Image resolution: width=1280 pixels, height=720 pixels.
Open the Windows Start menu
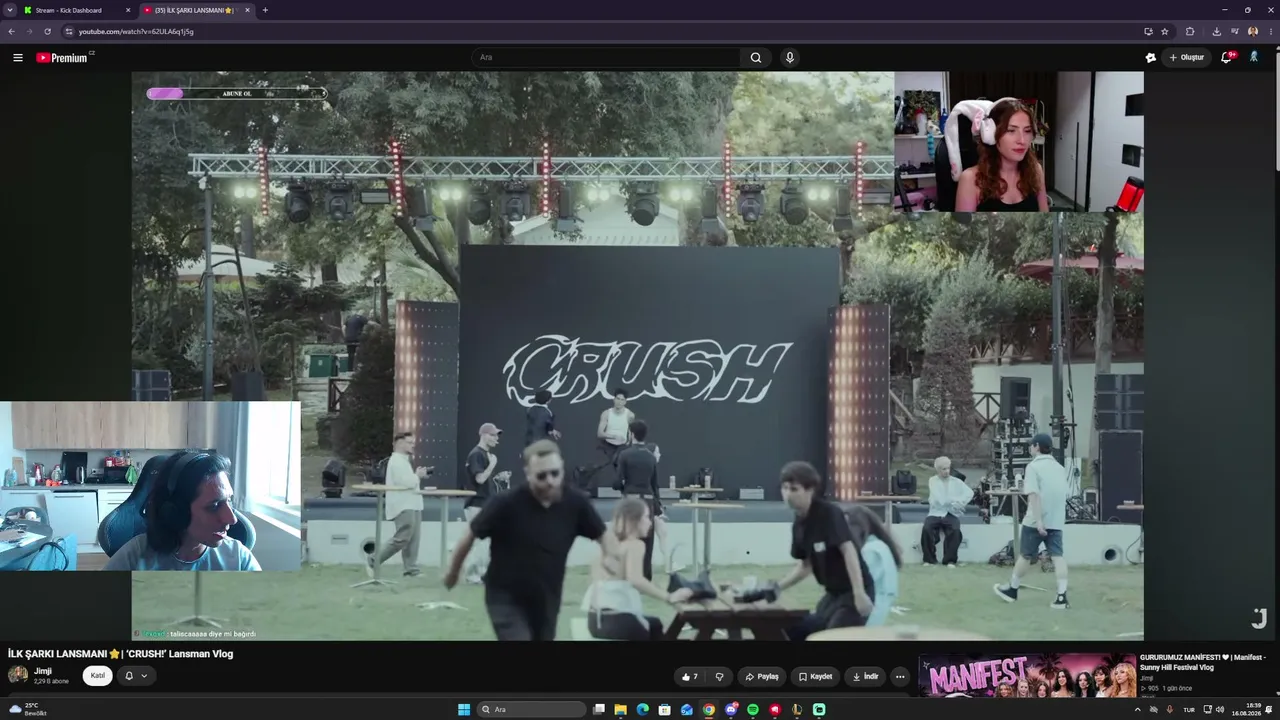point(464,710)
